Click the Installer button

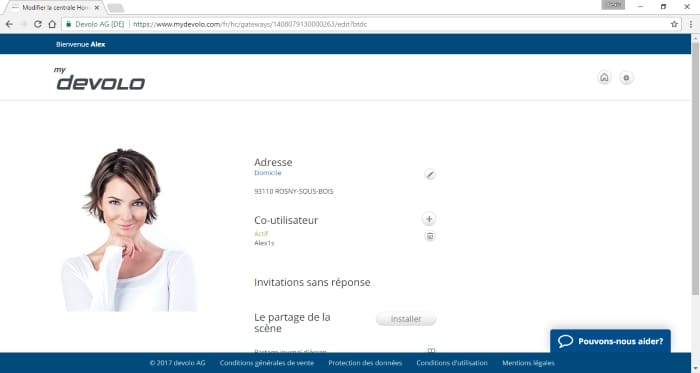pyautogui.click(x=406, y=319)
